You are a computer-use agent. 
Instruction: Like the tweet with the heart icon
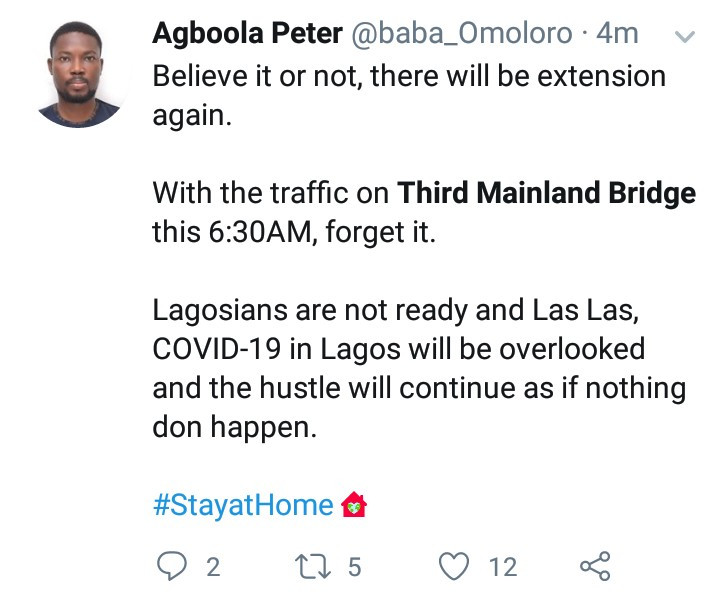[x=455, y=567]
